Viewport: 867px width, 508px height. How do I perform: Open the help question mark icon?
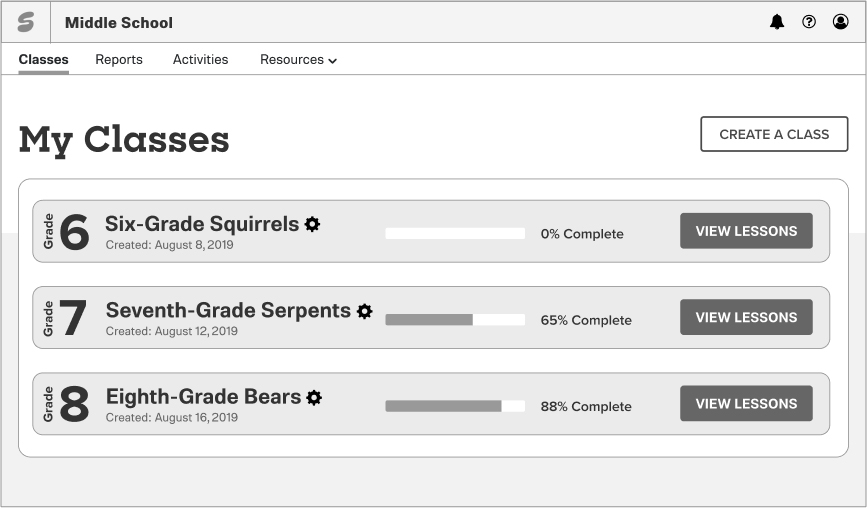click(809, 22)
